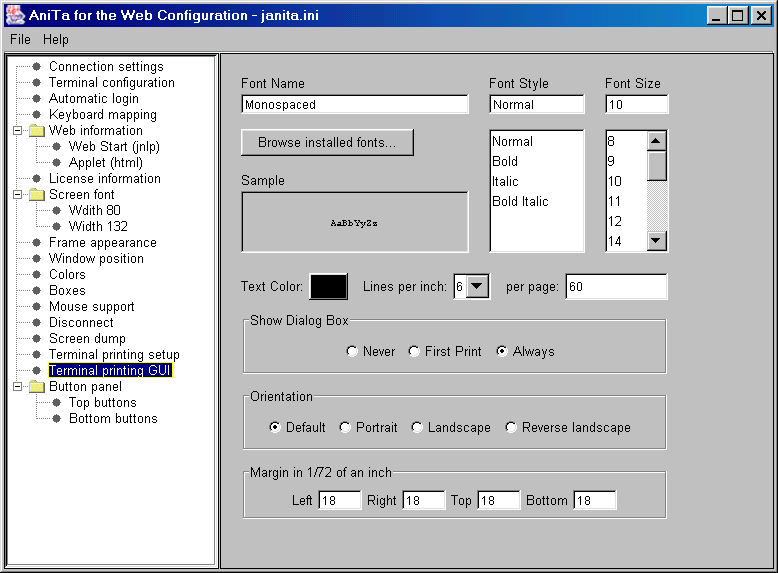The image size is (778, 573).
Task: Click the AniTa app icon in title bar
Action: [13, 15]
